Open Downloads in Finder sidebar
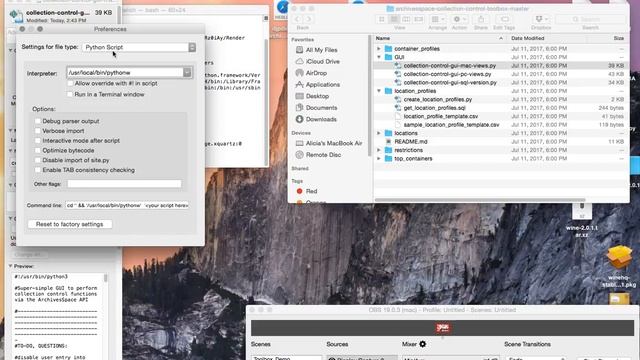The height and width of the screenshot is (360, 640). click(321, 119)
